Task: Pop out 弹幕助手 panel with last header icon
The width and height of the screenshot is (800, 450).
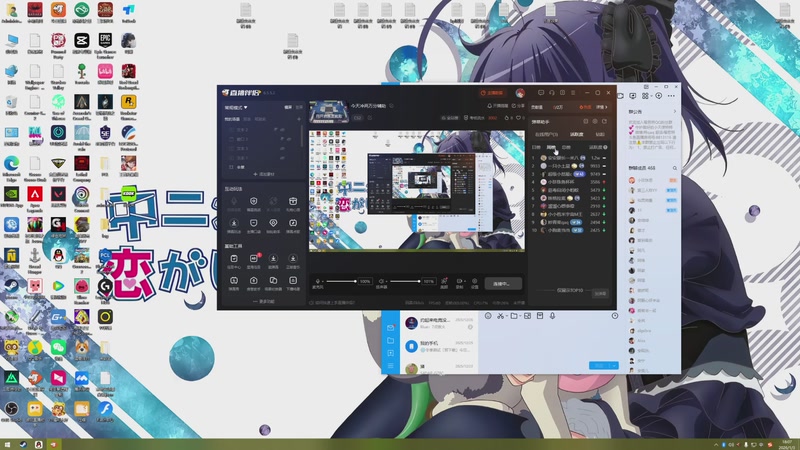Action: [x=605, y=121]
